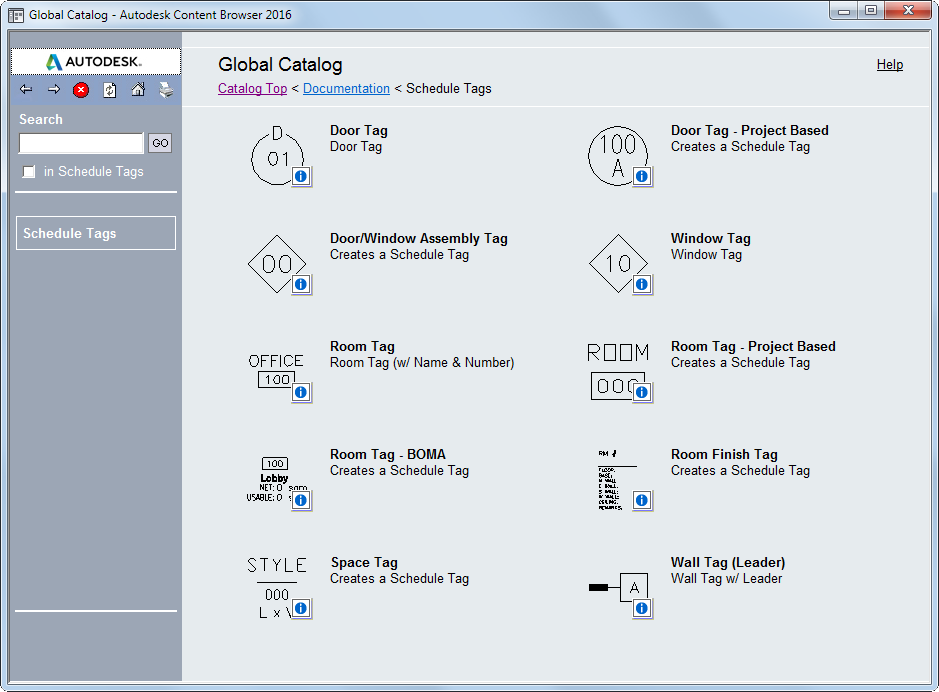This screenshot has height=692, width=939.
Task: Go forward with the right arrow icon
Action: [54, 90]
